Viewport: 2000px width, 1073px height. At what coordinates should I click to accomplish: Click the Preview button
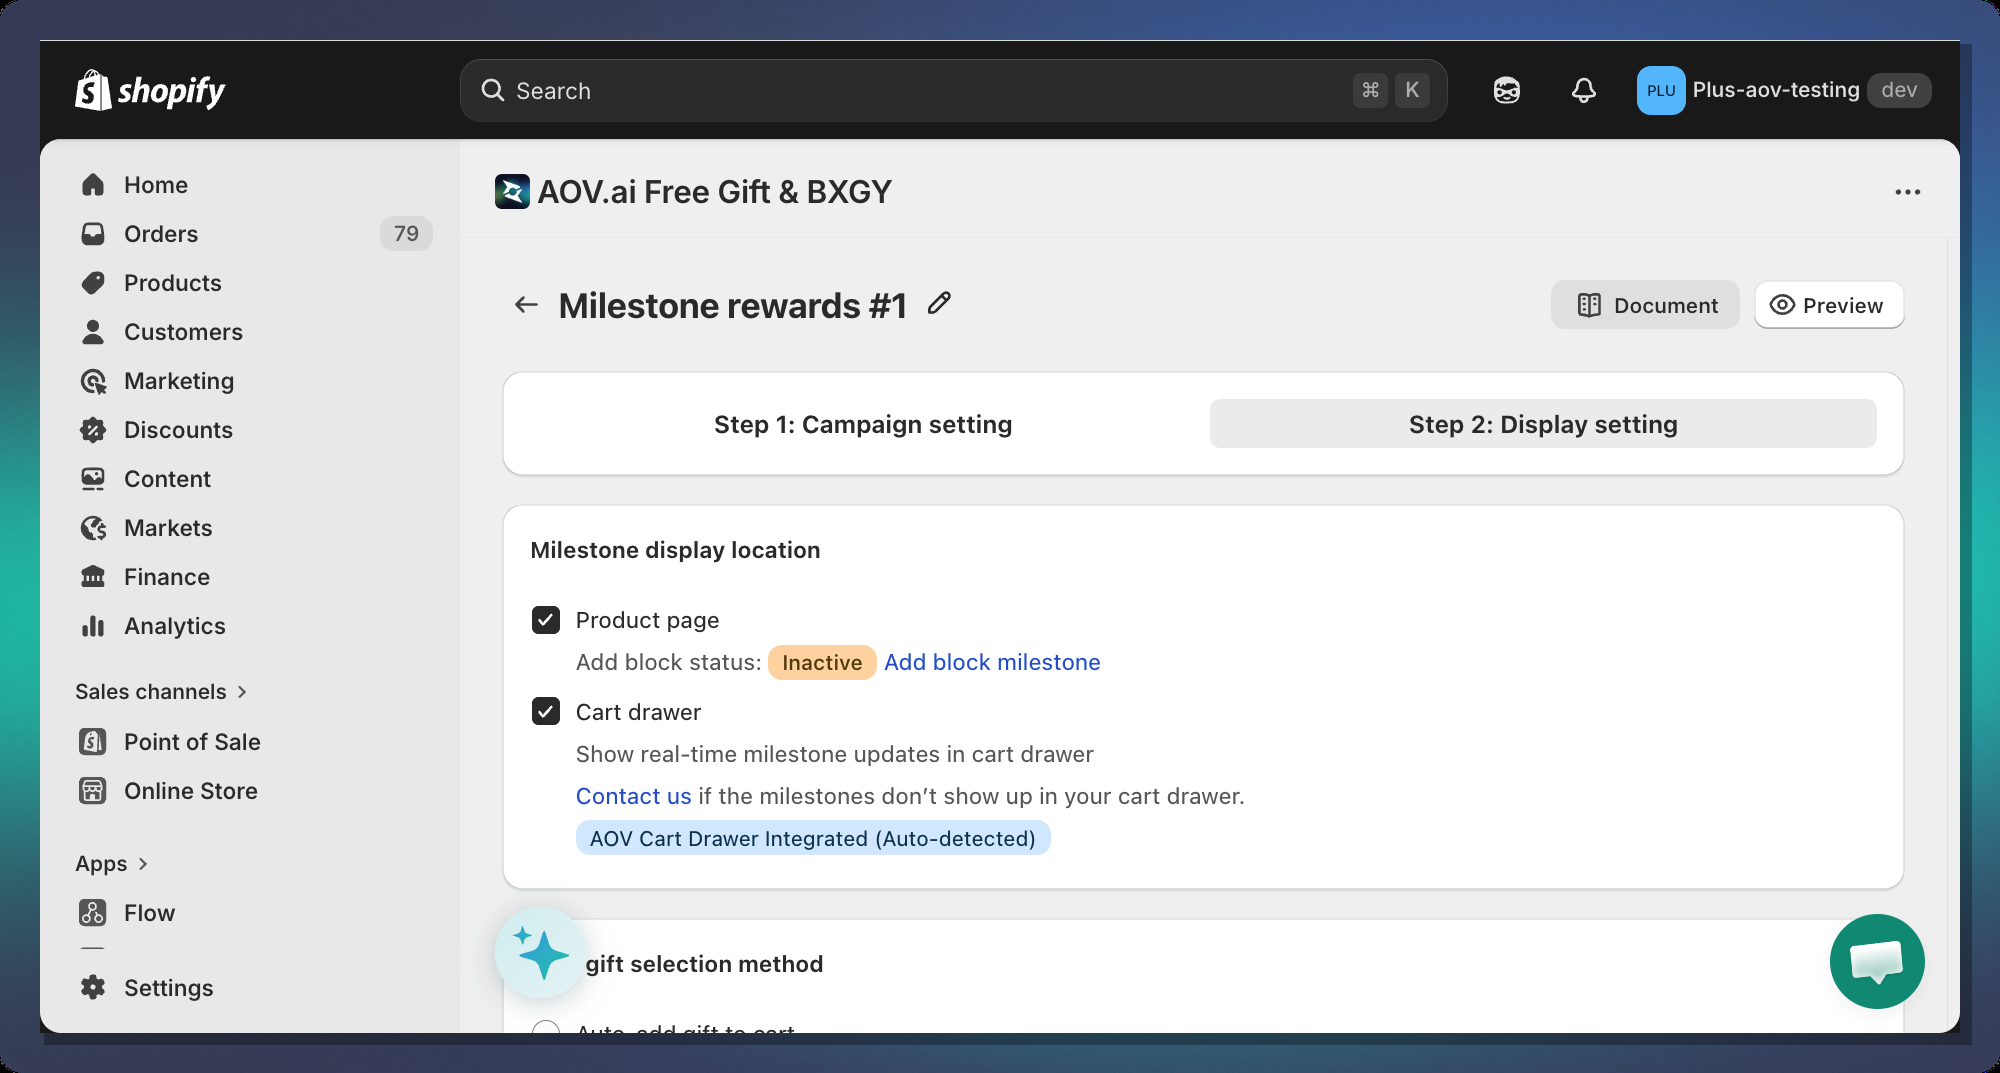coord(1828,305)
